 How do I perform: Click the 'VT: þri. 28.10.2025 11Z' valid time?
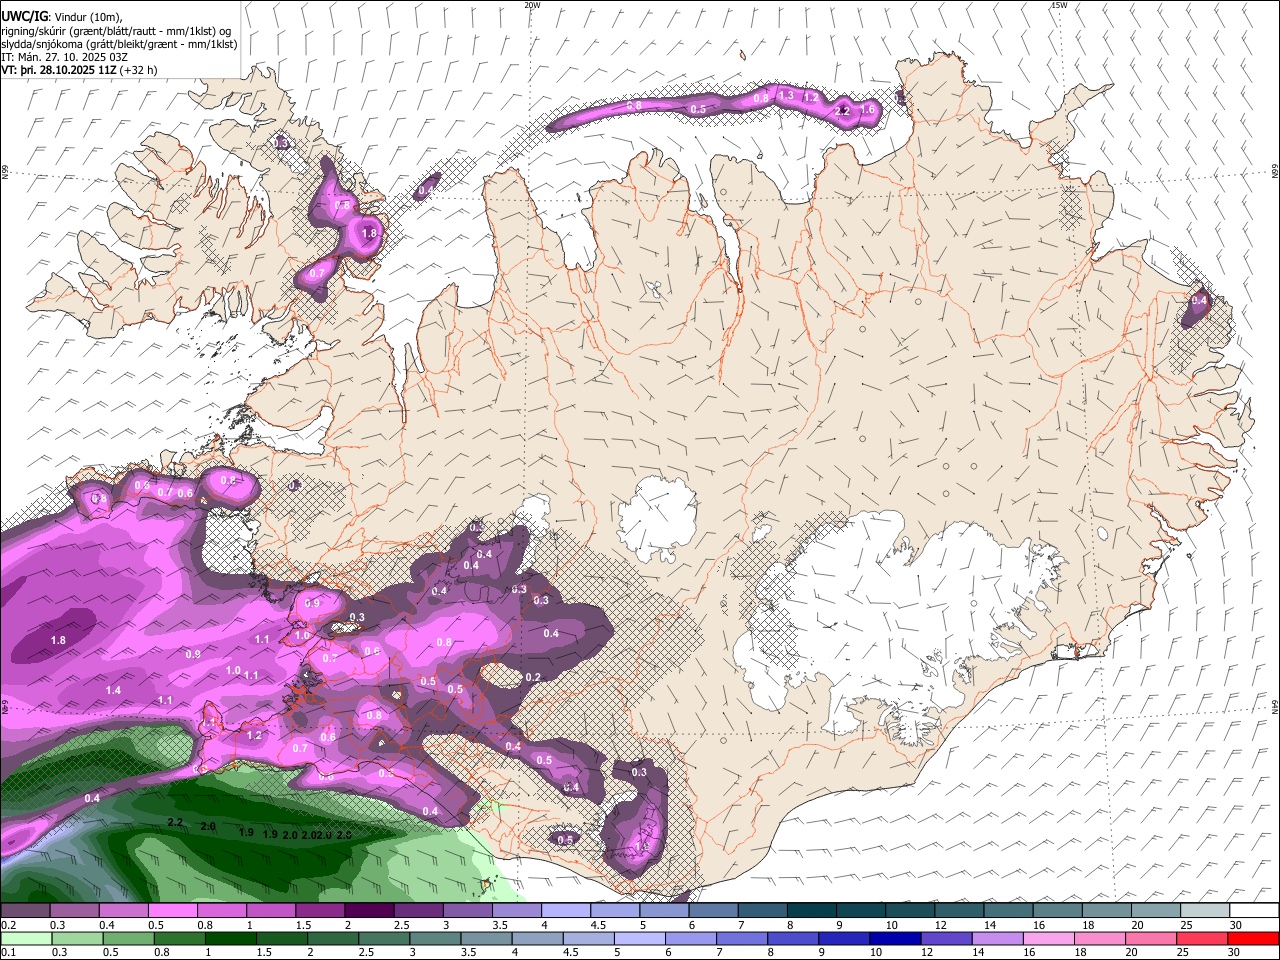pyautogui.click(x=58, y=70)
